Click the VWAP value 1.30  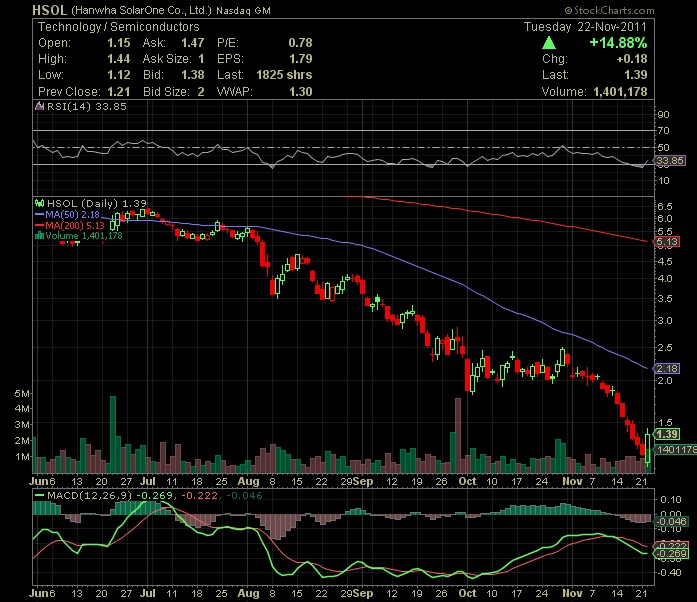(301, 92)
